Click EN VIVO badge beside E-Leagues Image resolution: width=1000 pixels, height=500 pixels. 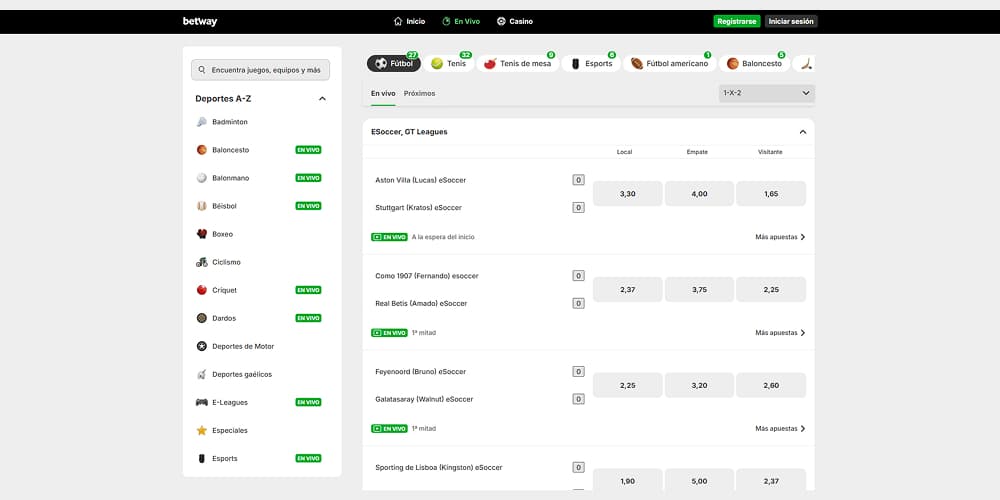[x=308, y=402]
